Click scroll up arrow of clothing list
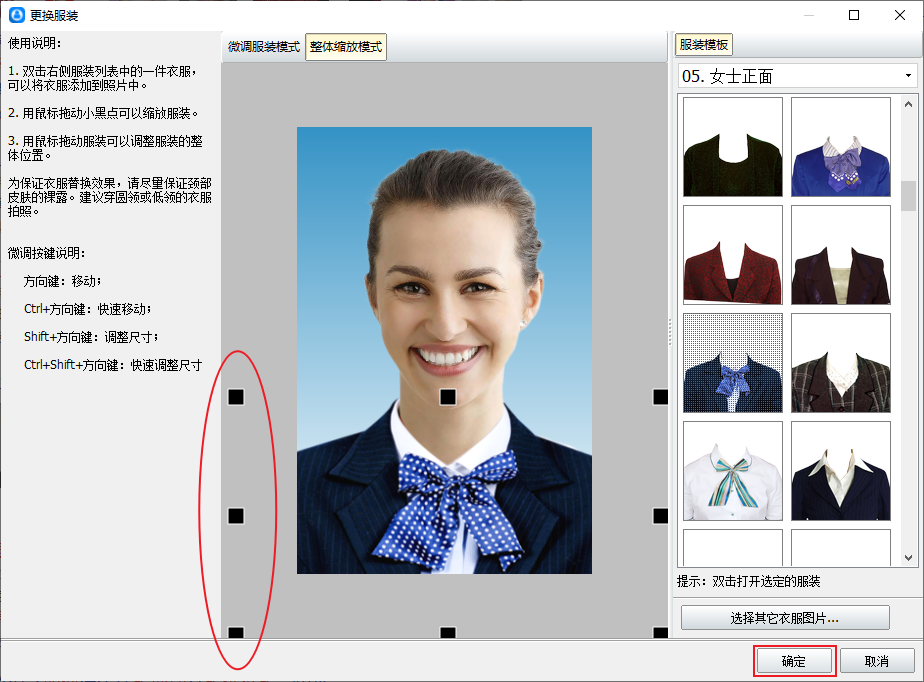 click(x=908, y=104)
